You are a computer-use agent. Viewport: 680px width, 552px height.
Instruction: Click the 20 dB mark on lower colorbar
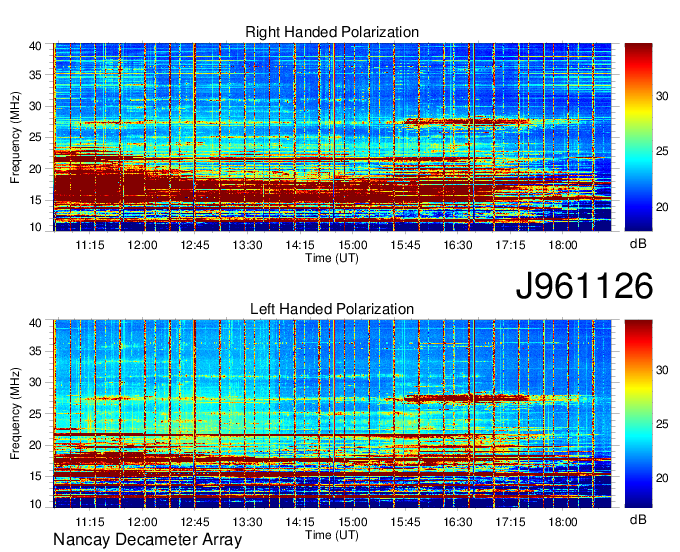(662, 478)
